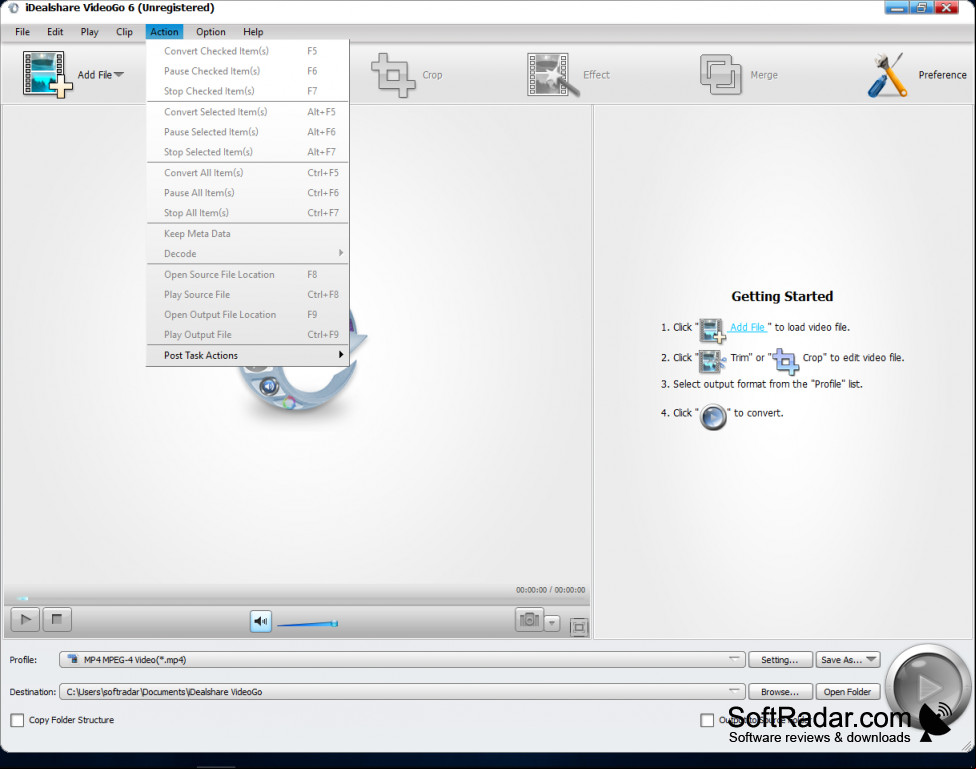Click the Save As... button
Viewport: 976px width, 769px height.
[x=848, y=659]
